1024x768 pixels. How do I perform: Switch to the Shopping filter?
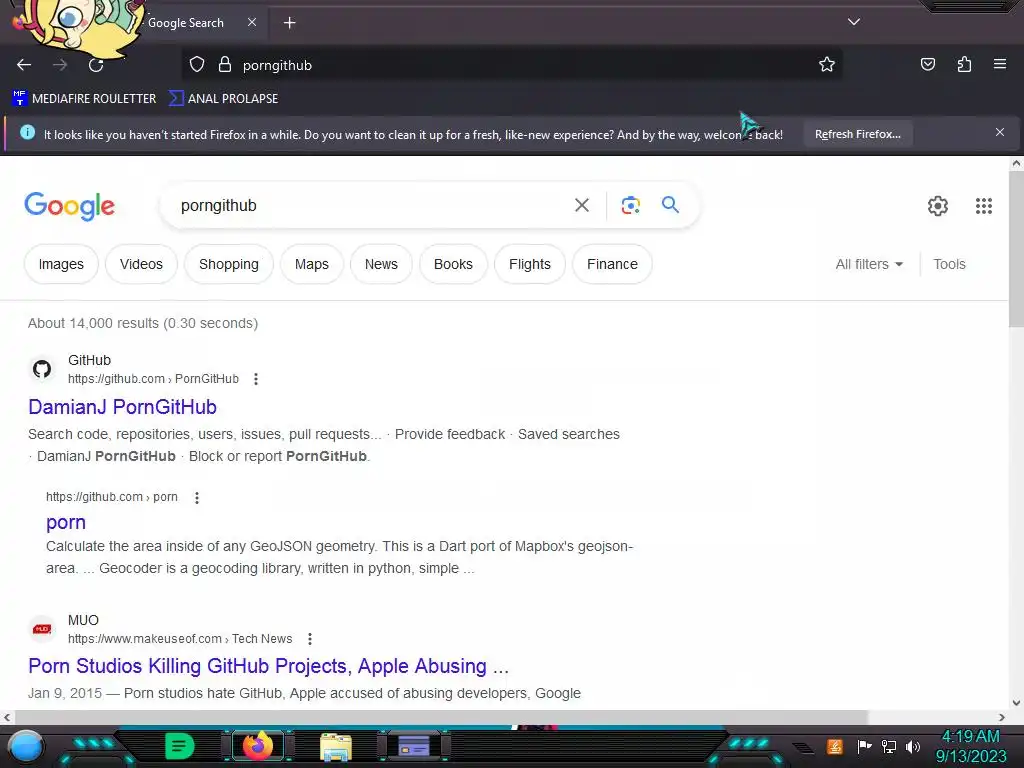point(229,264)
